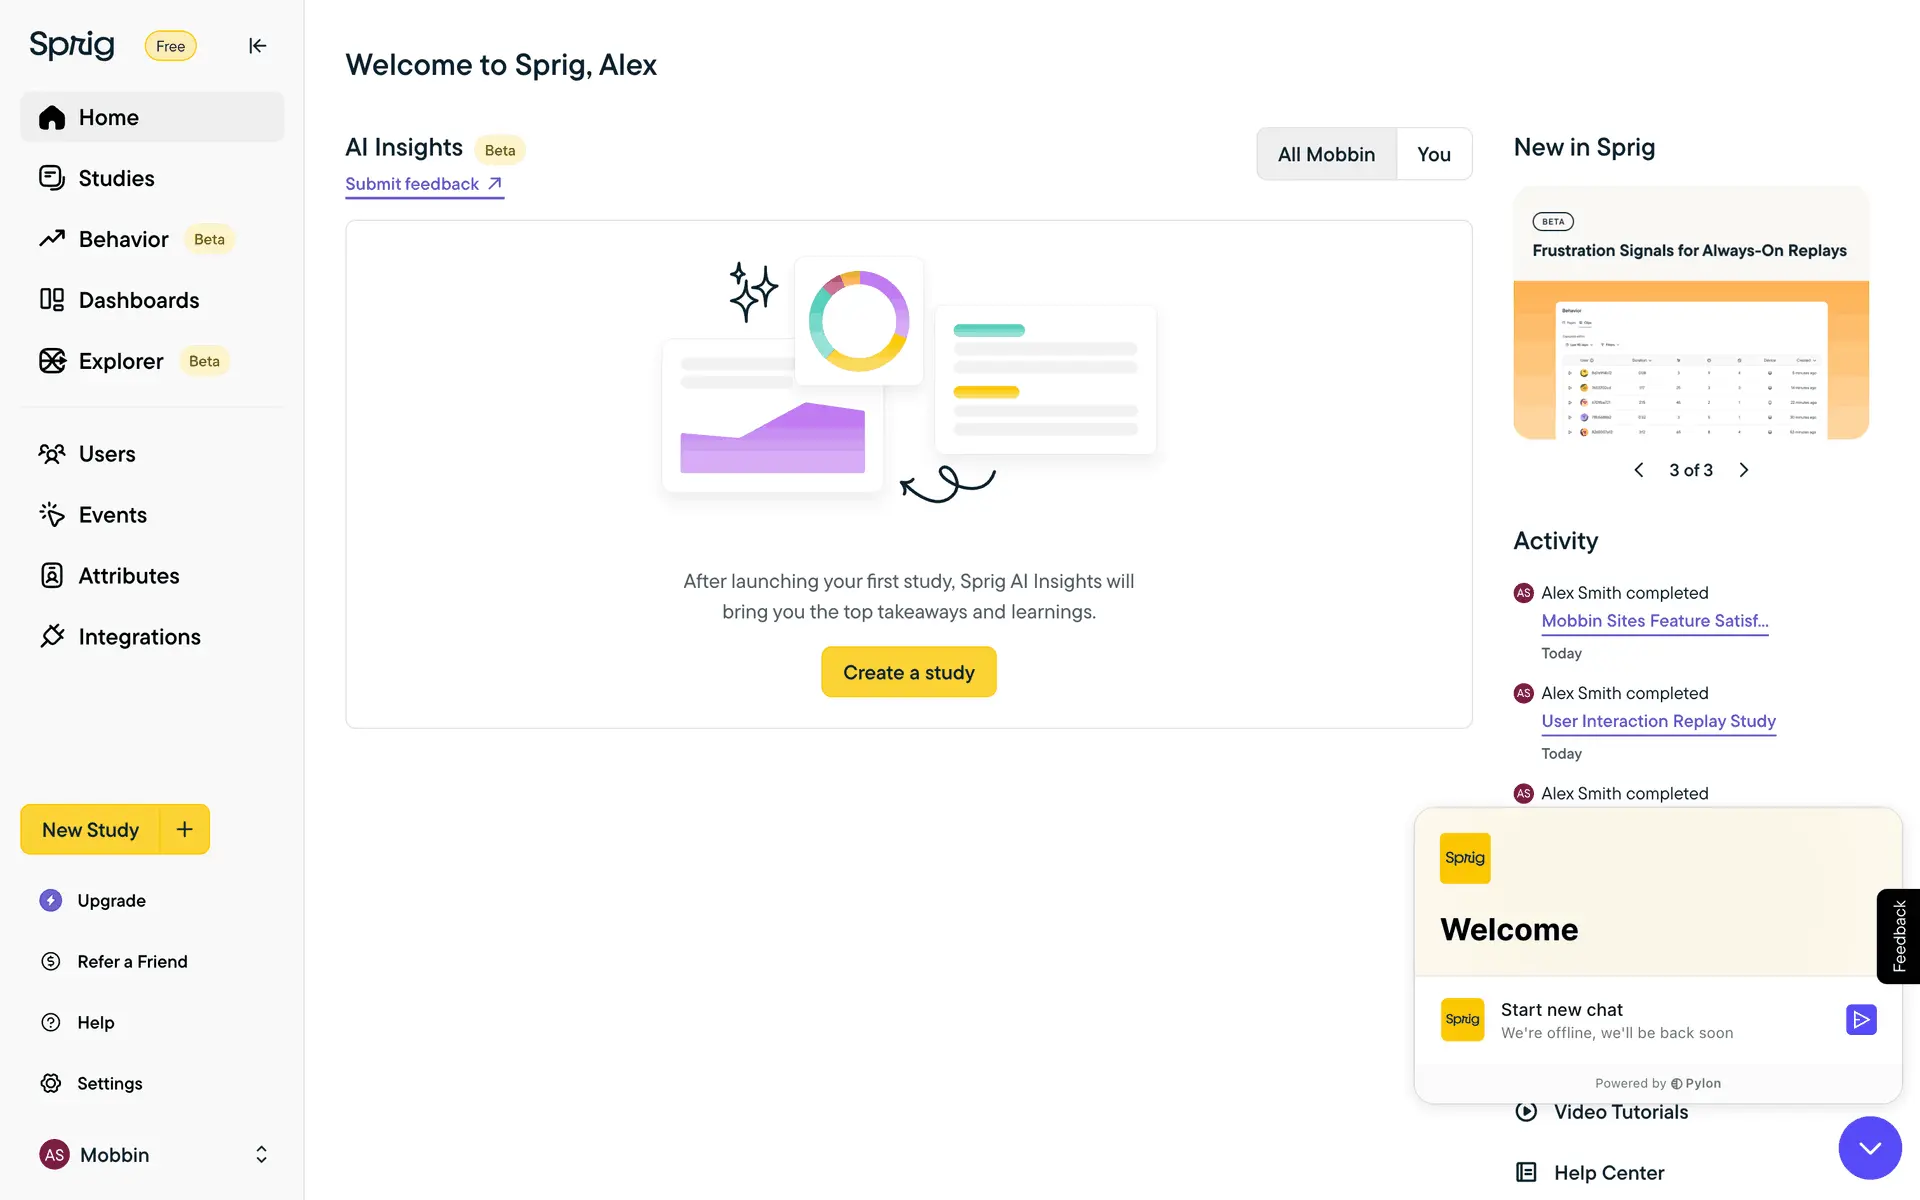Expand the Mobbin workspace switcher
This screenshot has width=1920, height=1200.
pos(260,1155)
